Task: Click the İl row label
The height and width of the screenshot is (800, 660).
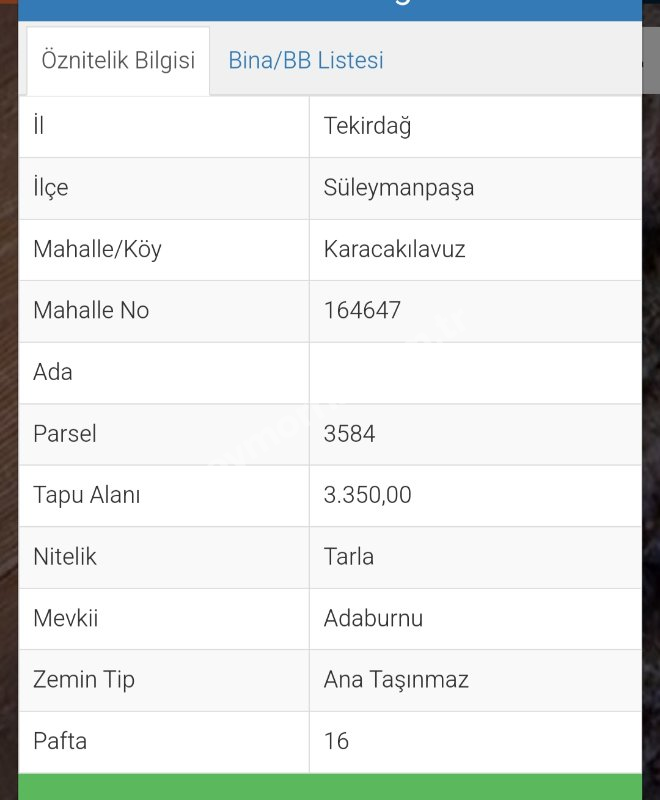Action: click(39, 125)
